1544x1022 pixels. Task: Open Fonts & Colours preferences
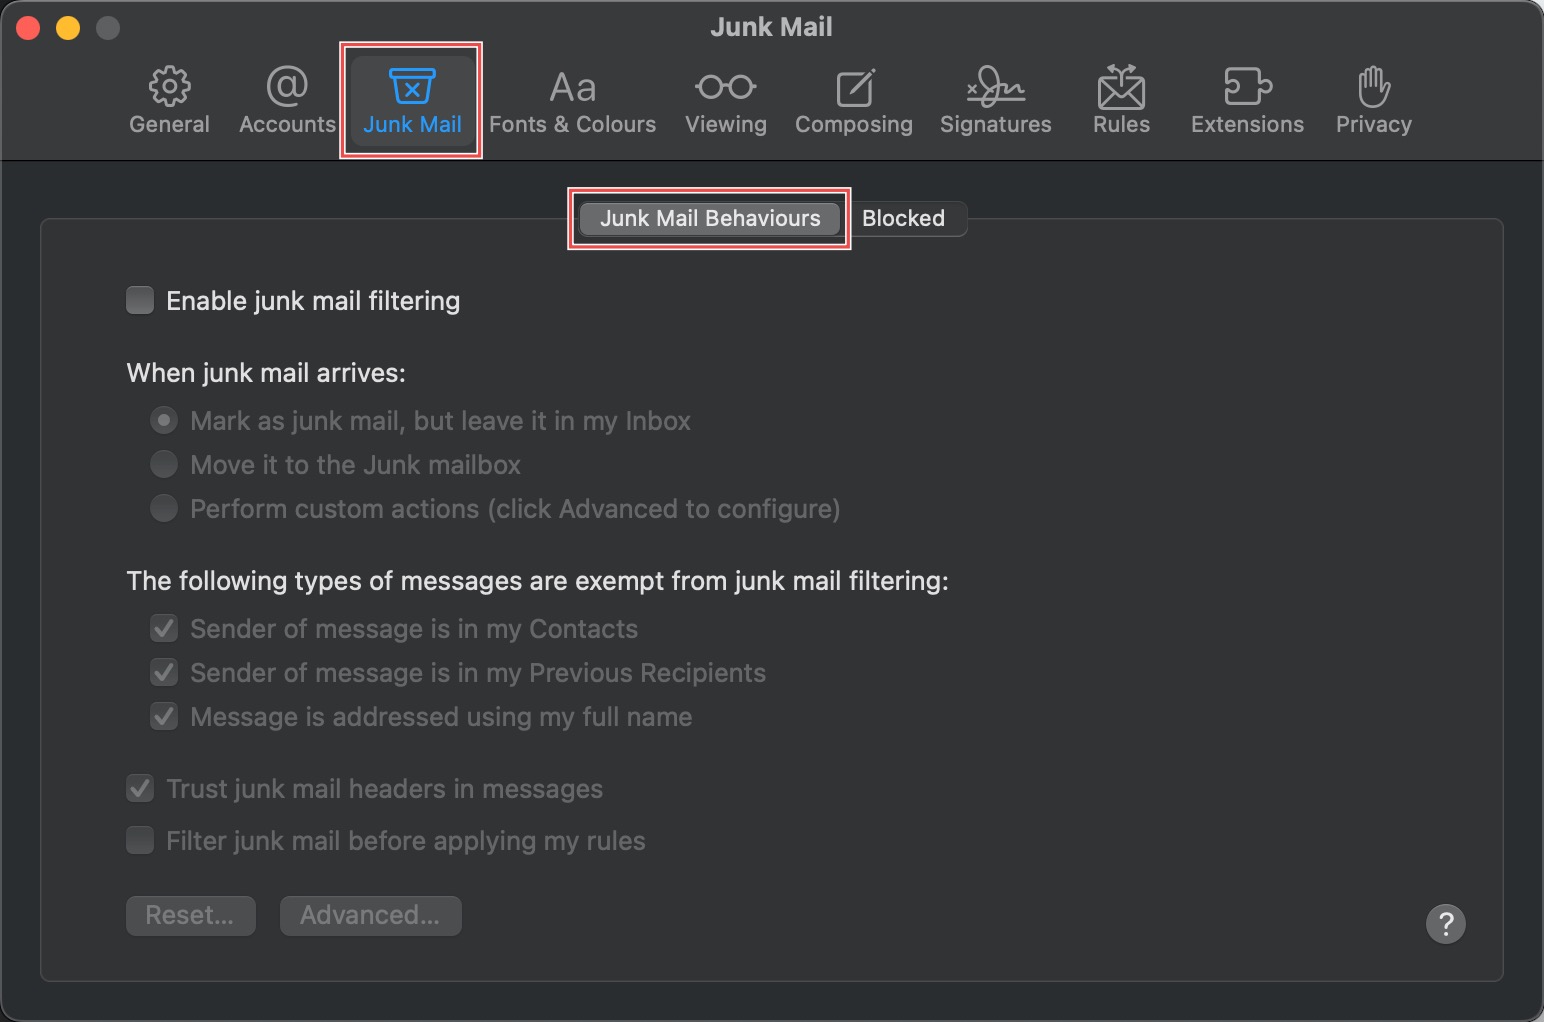click(572, 100)
